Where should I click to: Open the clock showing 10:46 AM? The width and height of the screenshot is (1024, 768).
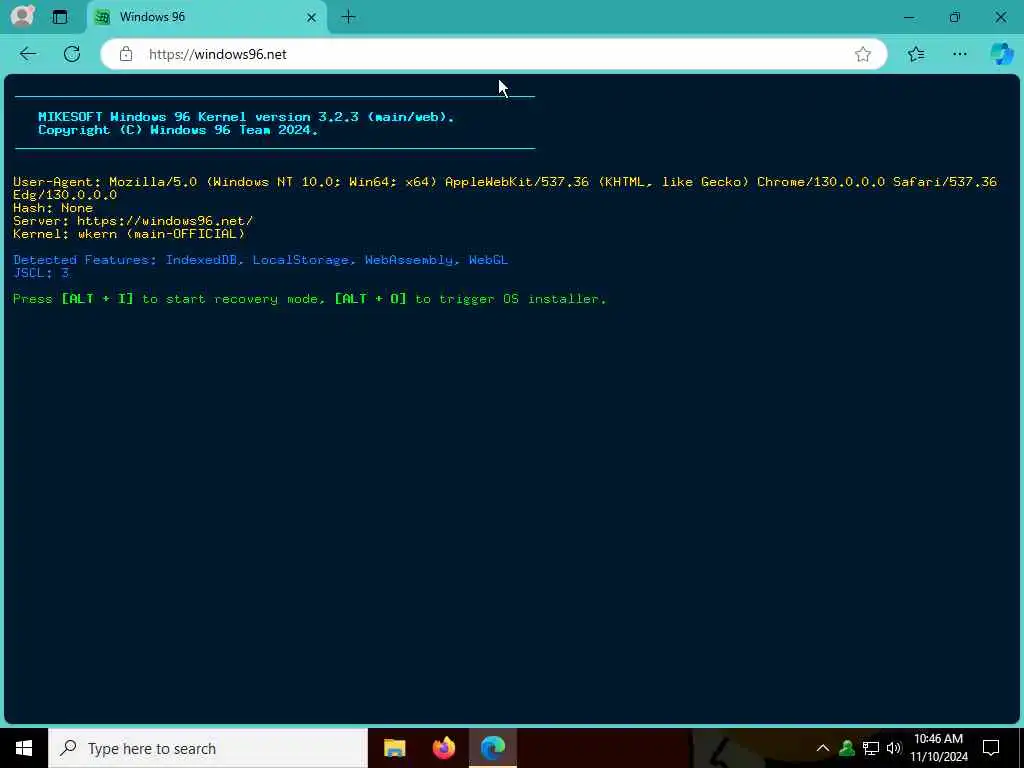(939, 748)
